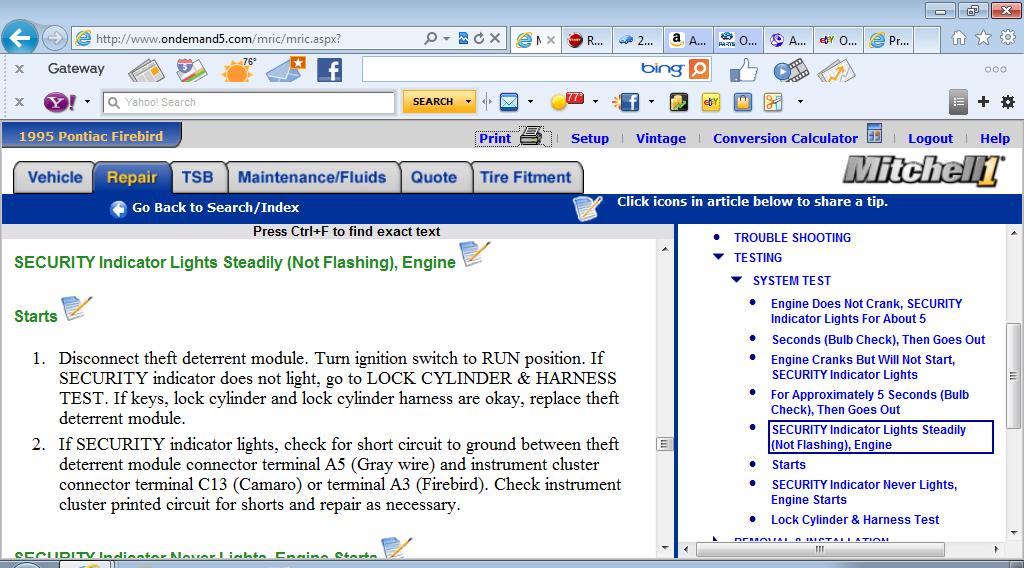This screenshot has width=1024, height=568.
Task: Check the 76 degree weather sun icon
Action: (238, 70)
